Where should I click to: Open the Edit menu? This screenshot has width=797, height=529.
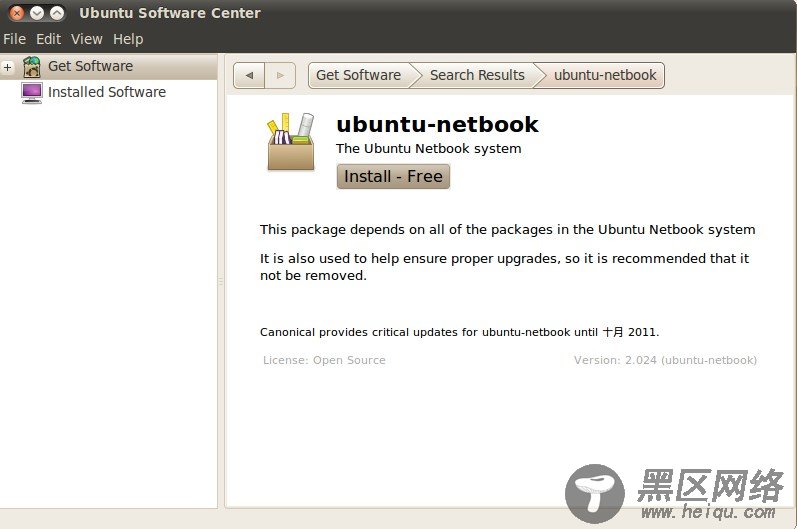[x=48, y=39]
